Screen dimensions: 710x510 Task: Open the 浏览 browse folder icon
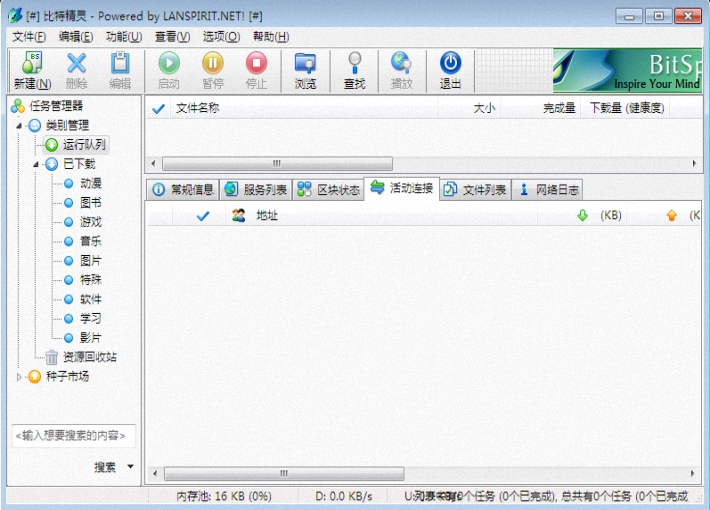[x=305, y=71]
